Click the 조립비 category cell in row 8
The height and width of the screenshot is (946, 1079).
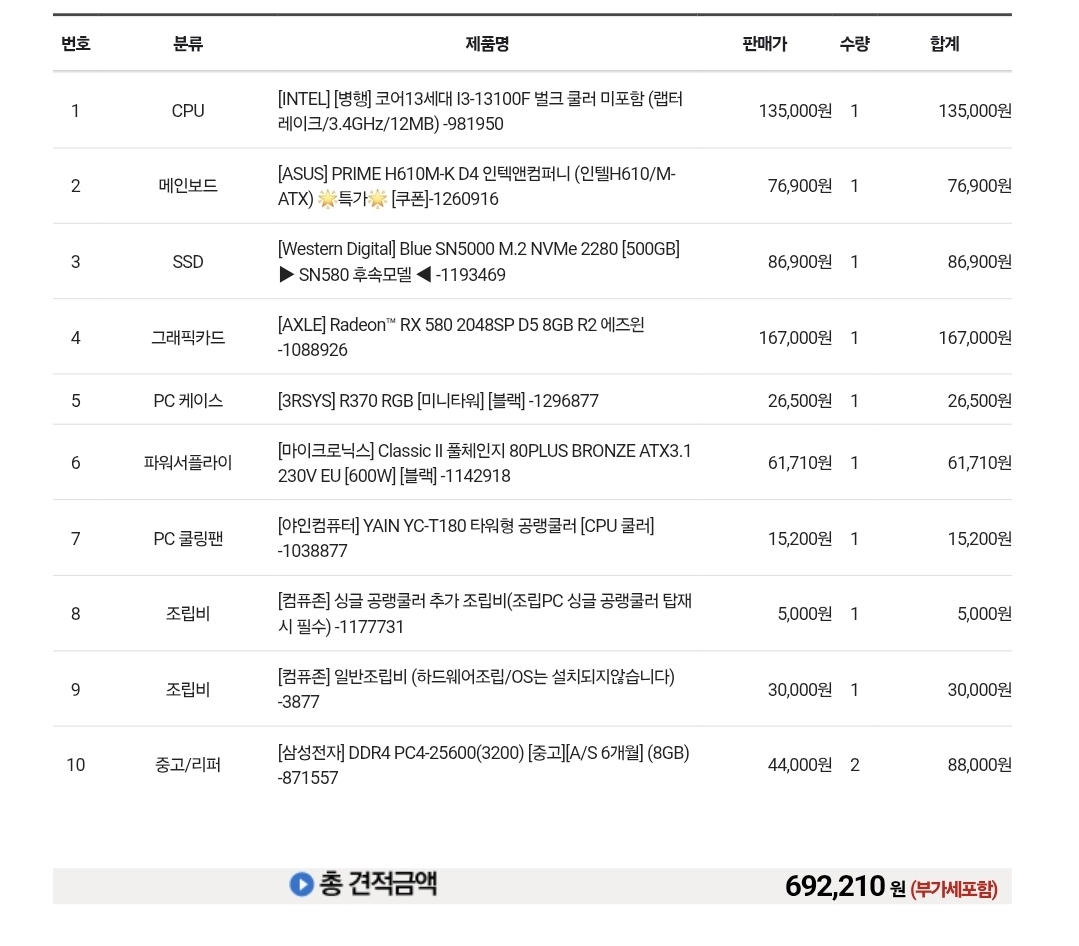pyautogui.click(x=188, y=614)
